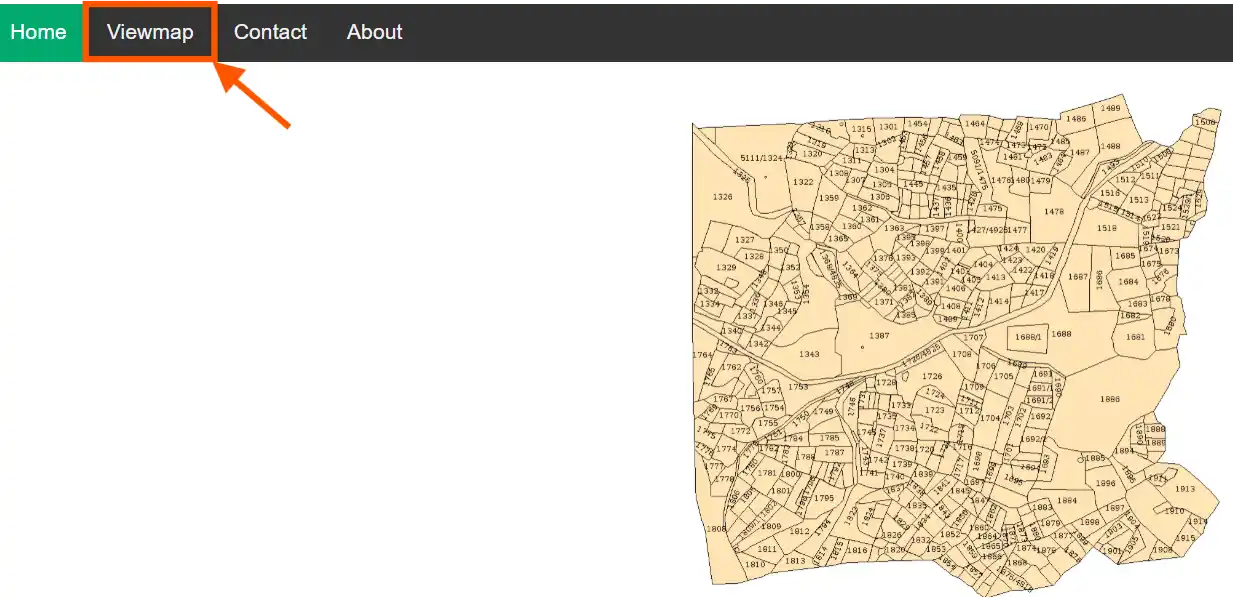Screen dimensions: 1233x597
Task: Select plot 1913 in the lower right
Action: 1184,489
